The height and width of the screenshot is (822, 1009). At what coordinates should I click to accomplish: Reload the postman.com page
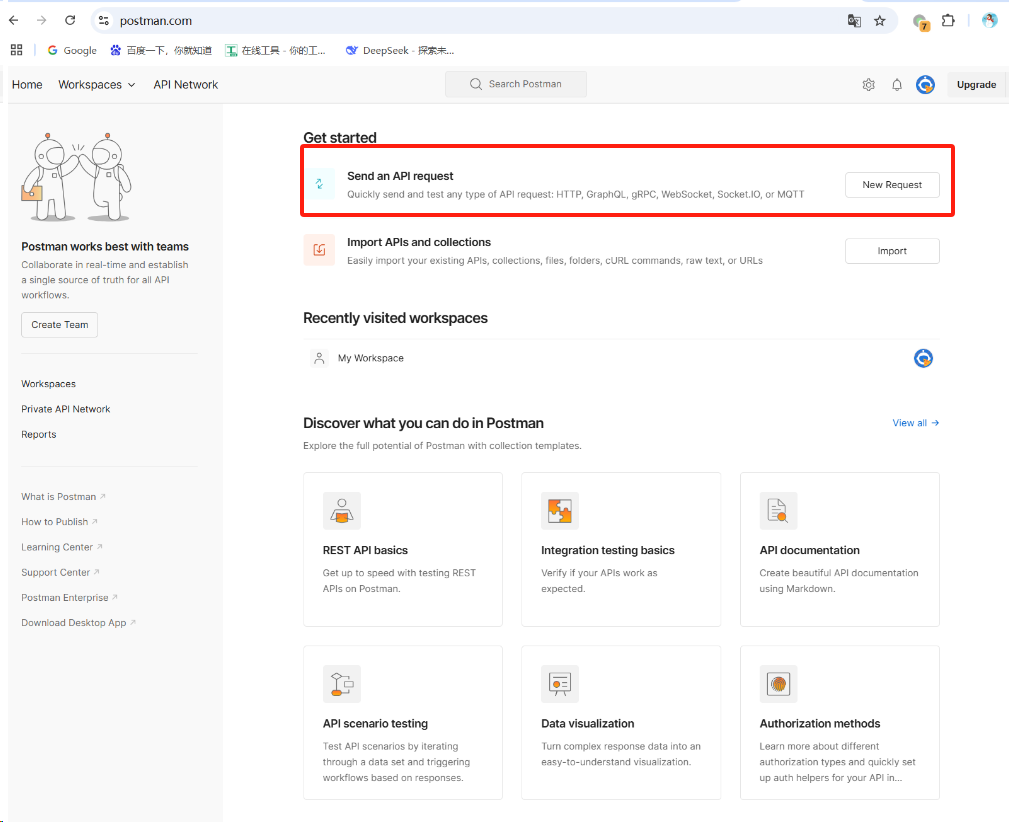click(x=70, y=21)
